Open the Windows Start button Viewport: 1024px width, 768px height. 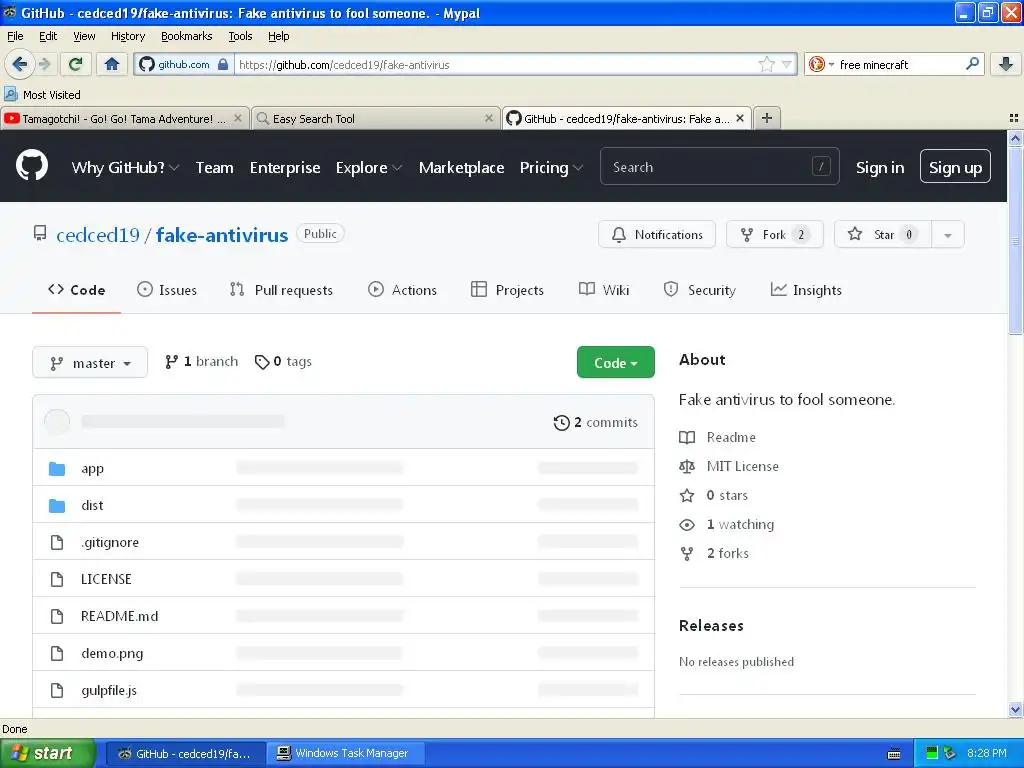[x=47, y=753]
